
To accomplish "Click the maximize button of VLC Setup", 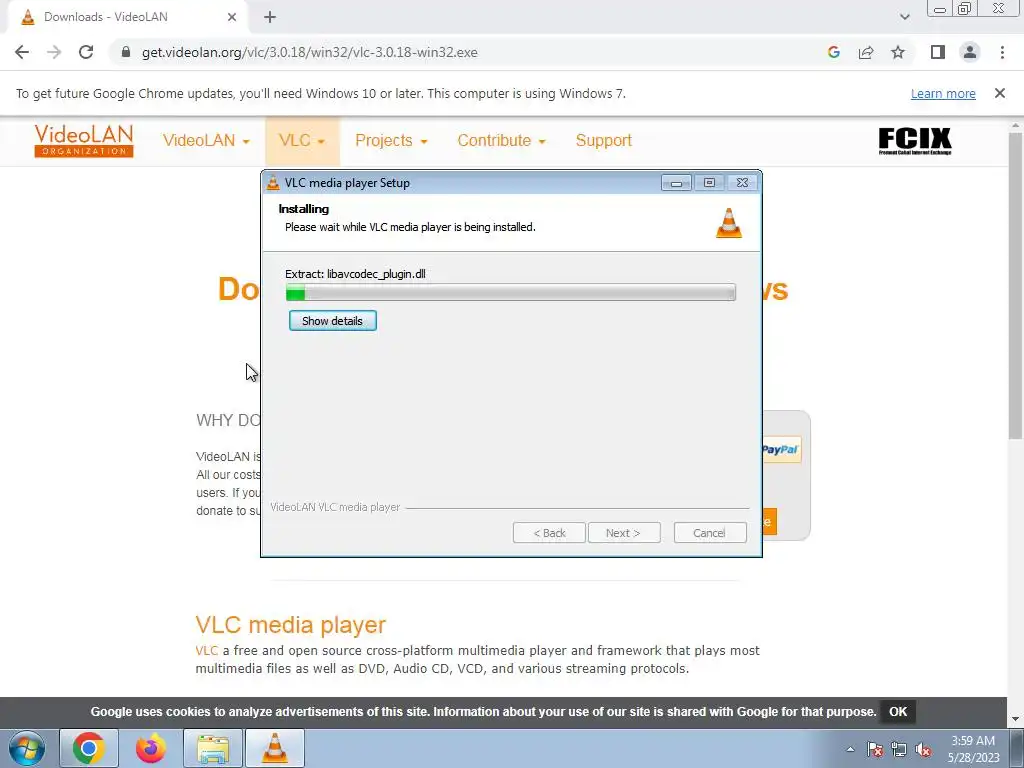I will click(709, 183).
